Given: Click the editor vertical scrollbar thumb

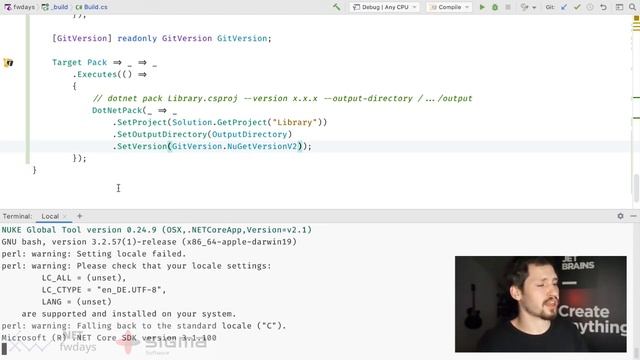Looking at the screenshot, I should pyautogui.click(x=636, y=188).
